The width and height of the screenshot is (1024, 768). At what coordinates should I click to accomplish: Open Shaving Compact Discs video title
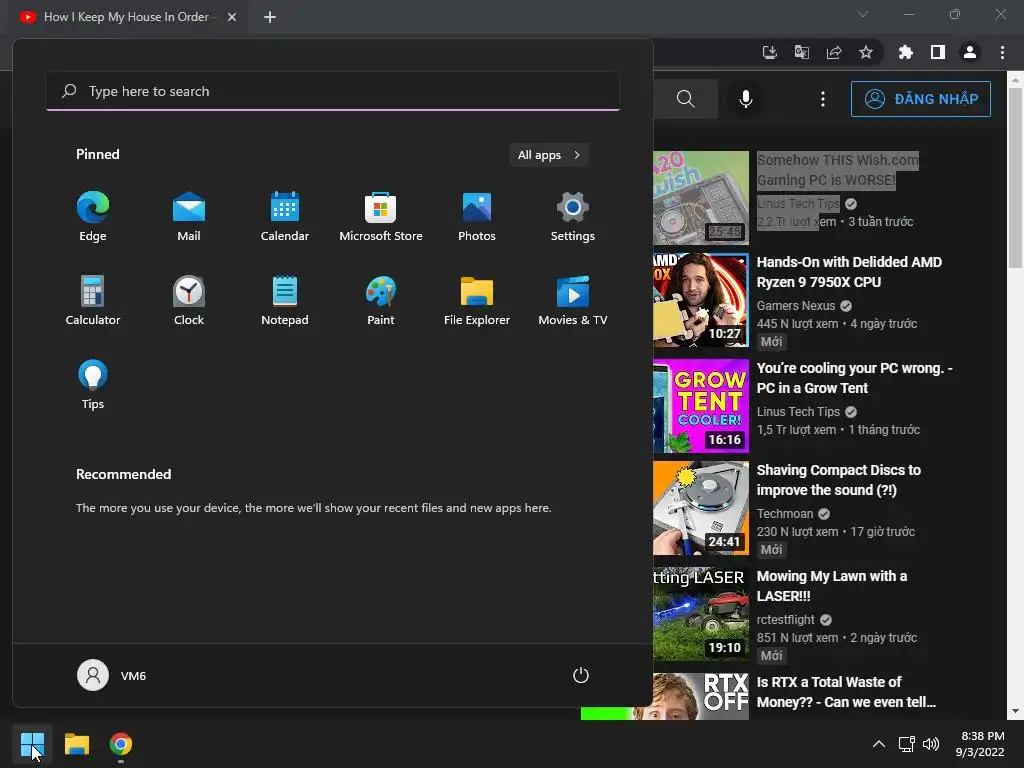pos(839,480)
